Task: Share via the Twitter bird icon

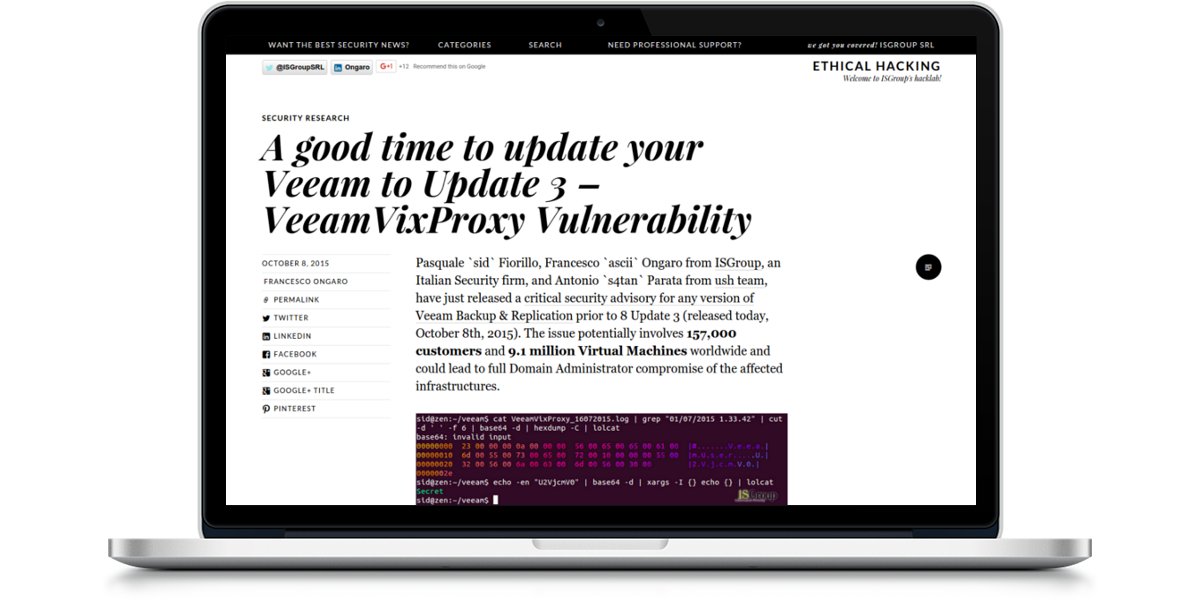Action: pyautogui.click(x=266, y=318)
